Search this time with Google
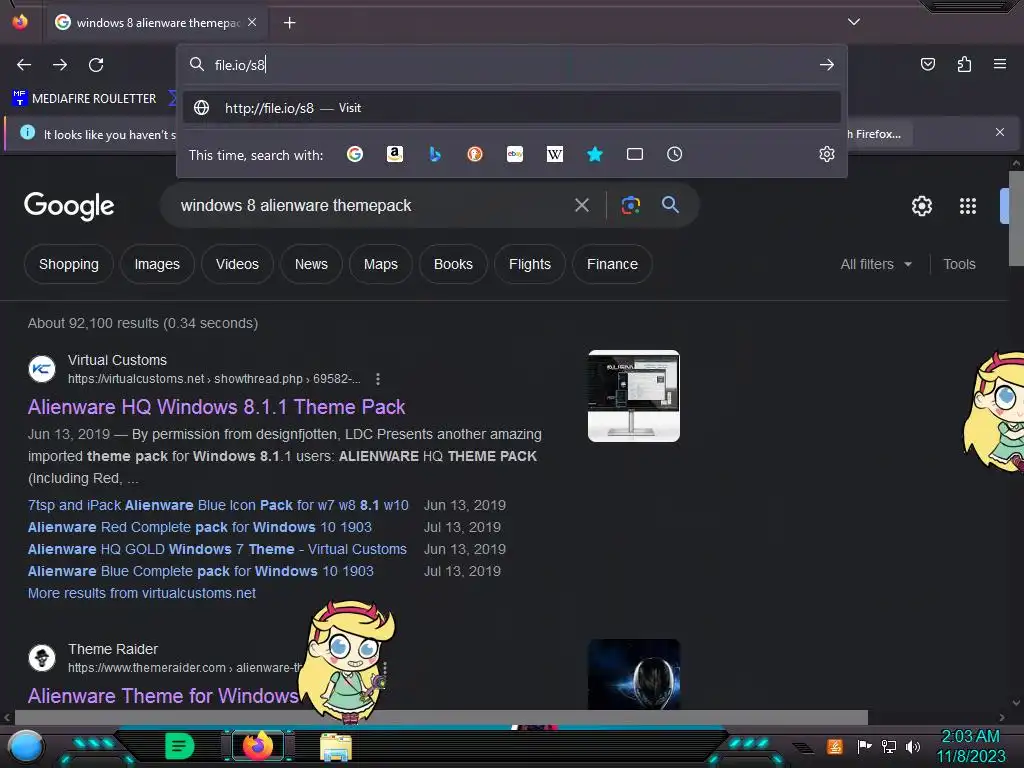This screenshot has height=768, width=1024. pyautogui.click(x=355, y=154)
